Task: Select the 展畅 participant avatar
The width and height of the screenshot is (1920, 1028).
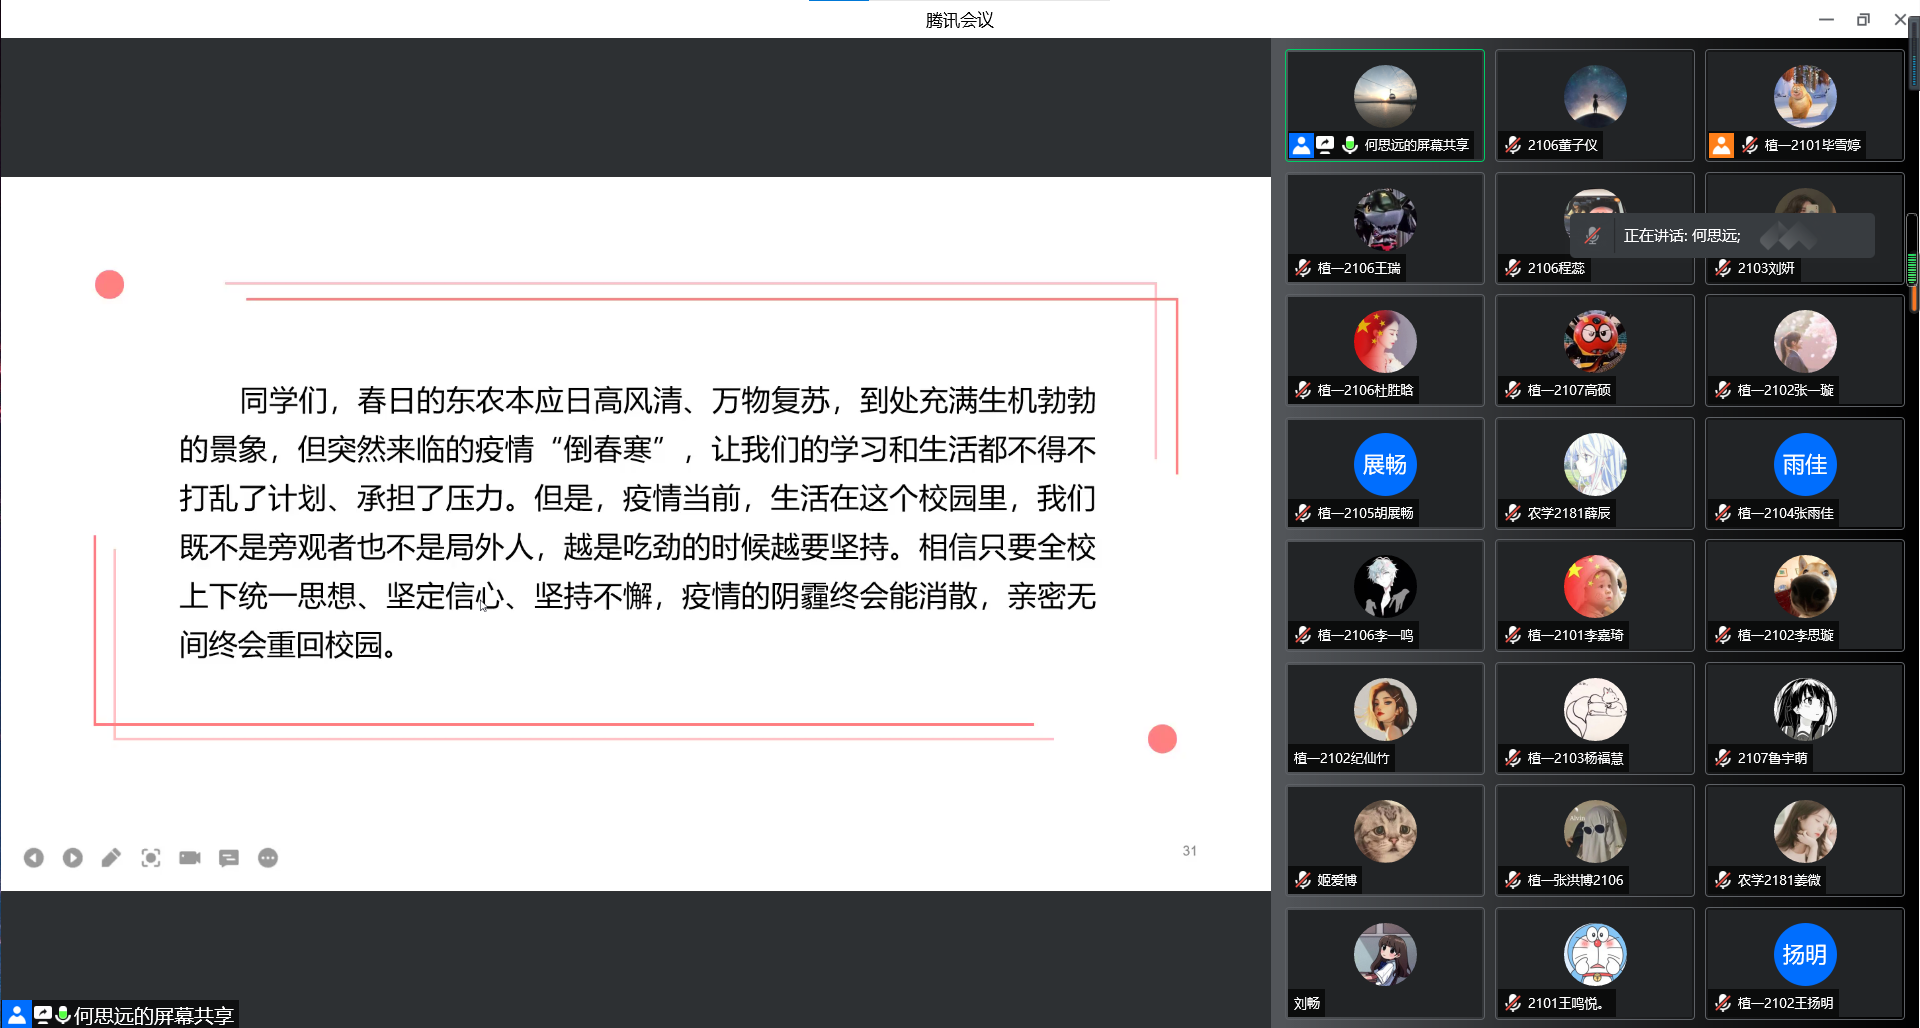Action: 1385,464
